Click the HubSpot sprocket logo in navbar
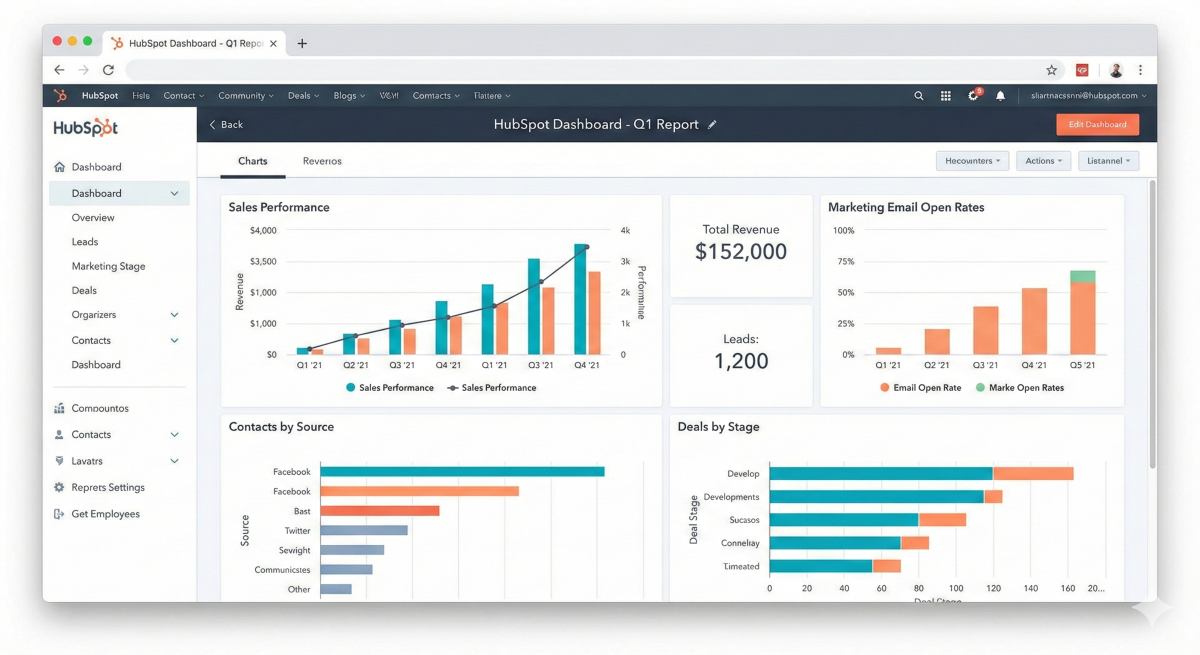1200x655 pixels. [60, 95]
